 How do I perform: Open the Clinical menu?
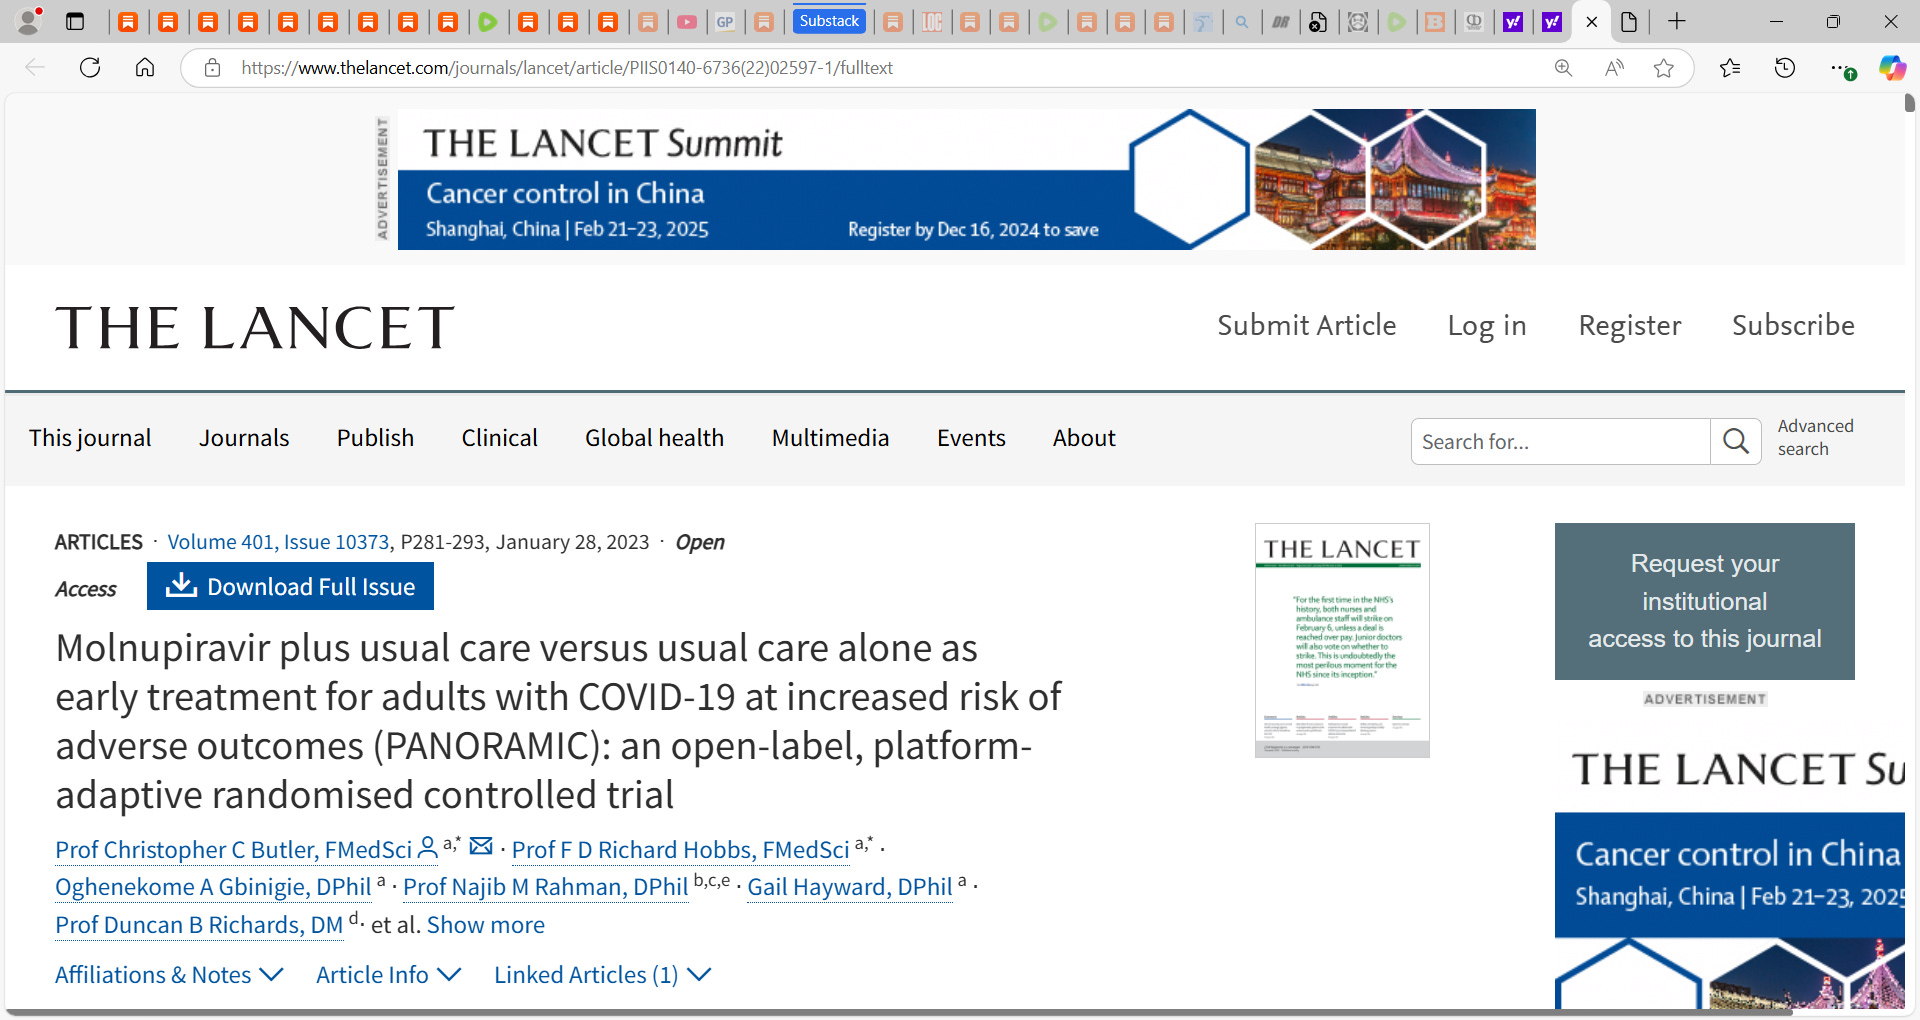pyautogui.click(x=499, y=438)
